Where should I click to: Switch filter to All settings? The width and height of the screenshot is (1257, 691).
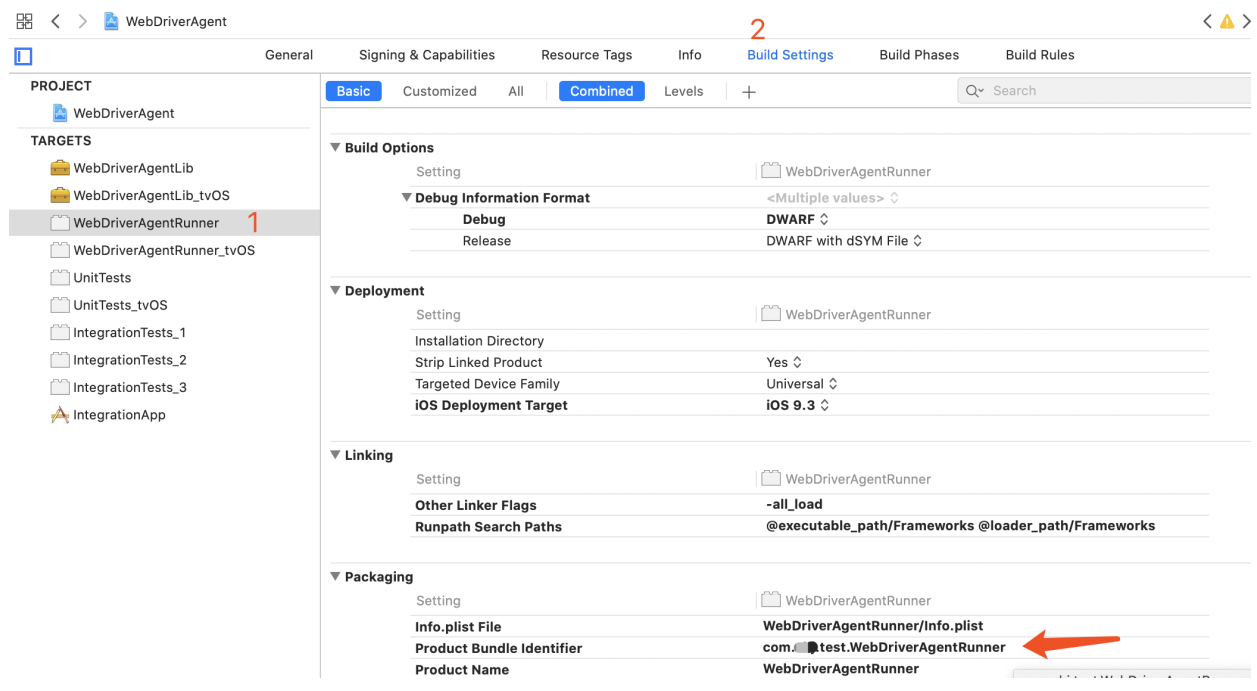point(516,91)
